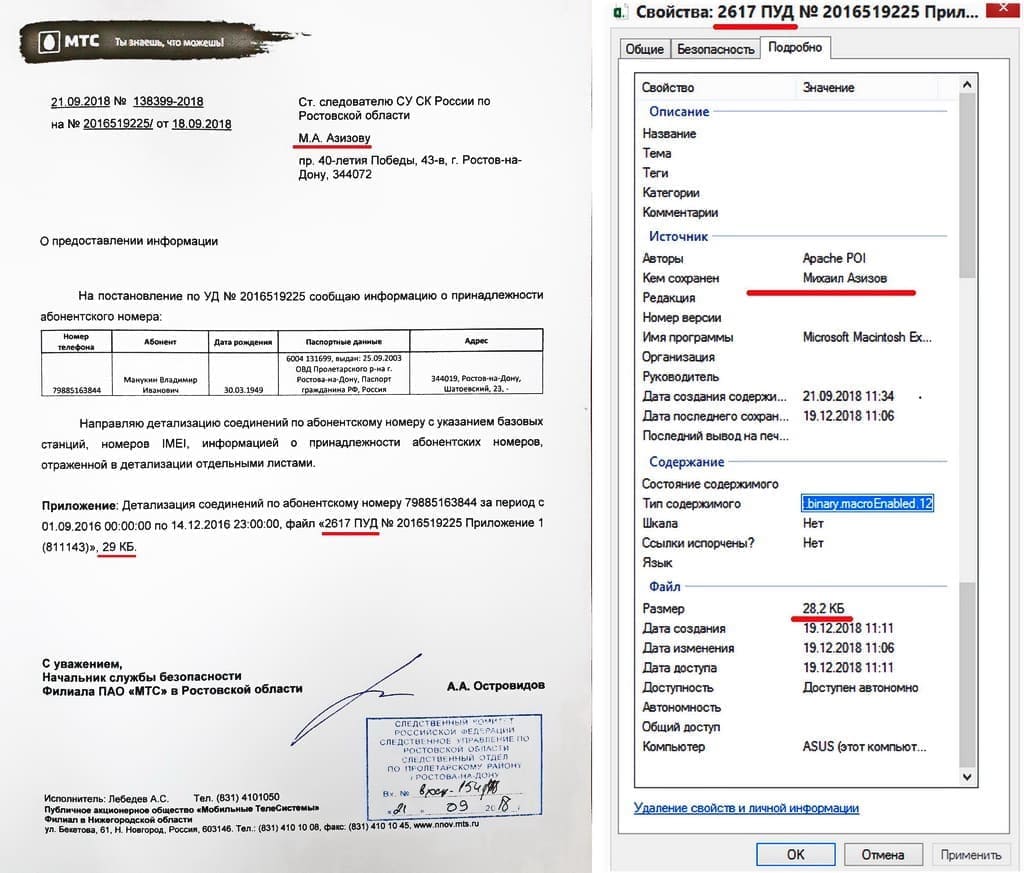
Task: Click Дата последнего сохранения value 19.12.2018 11:06
Action: click(x=848, y=416)
